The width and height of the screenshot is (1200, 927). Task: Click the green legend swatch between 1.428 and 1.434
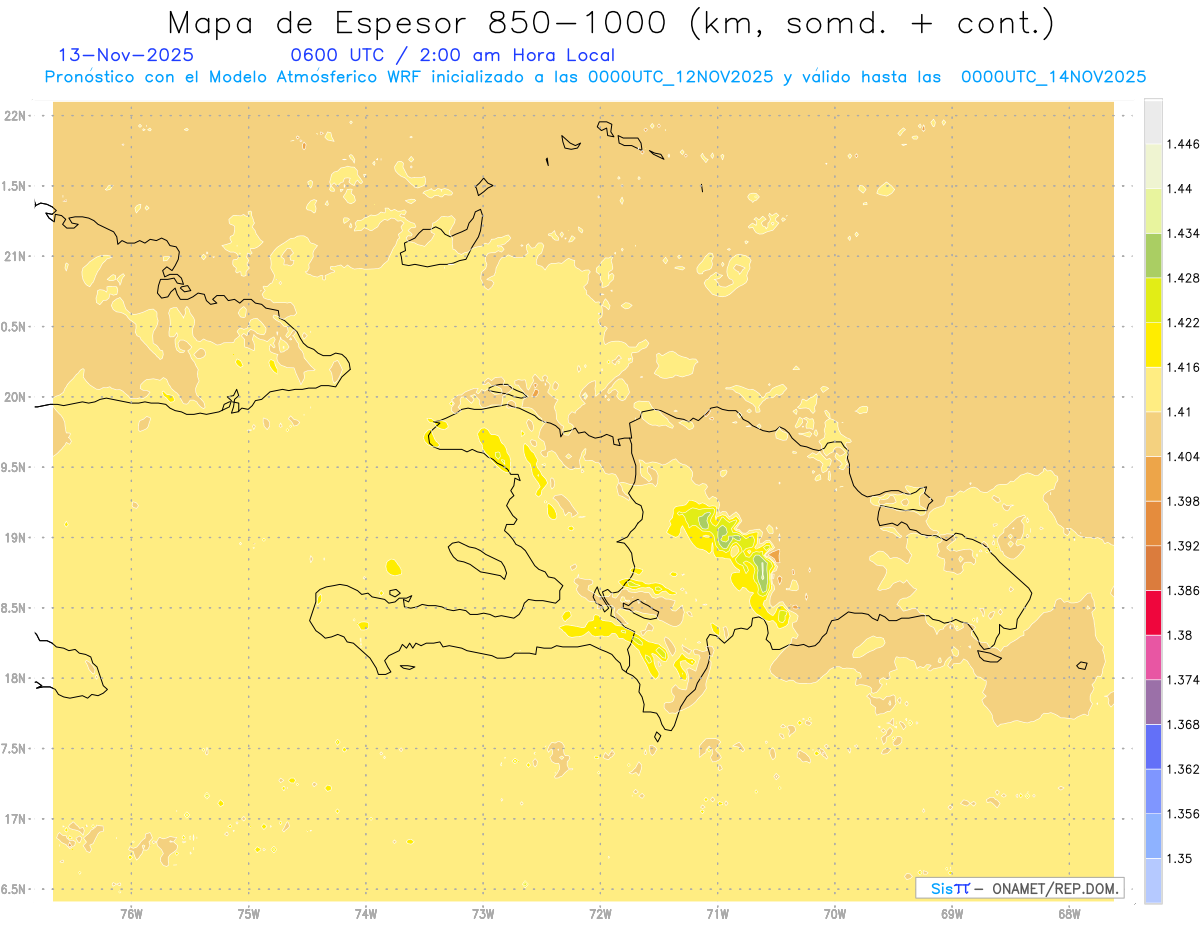(1153, 255)
